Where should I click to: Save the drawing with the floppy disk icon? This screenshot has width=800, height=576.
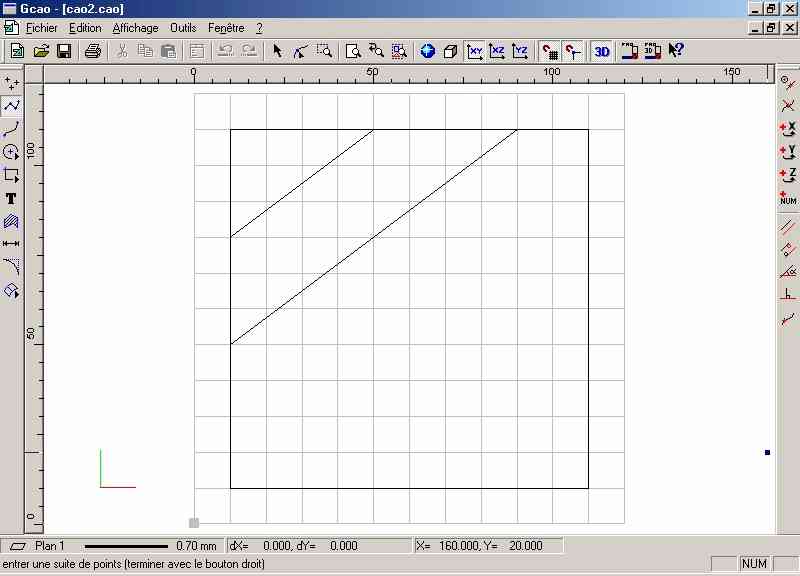(64, 51)
